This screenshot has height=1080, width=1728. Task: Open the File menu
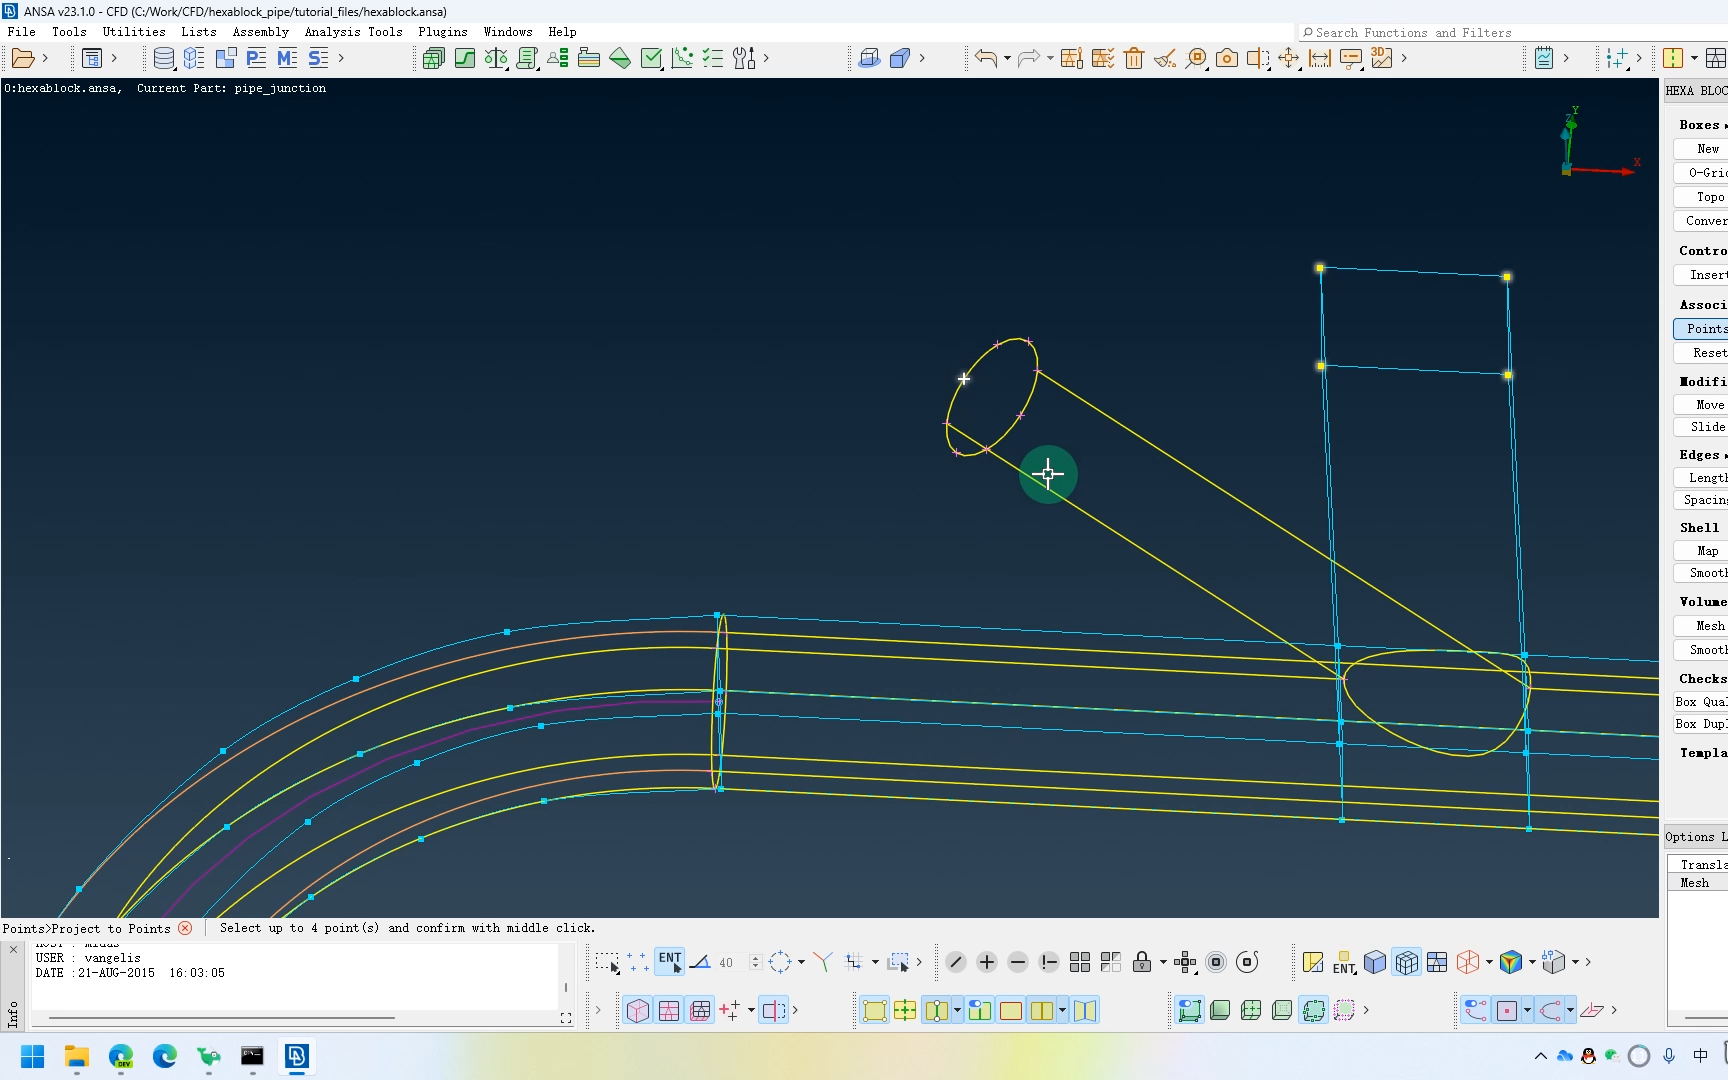[x=21, y=32]
